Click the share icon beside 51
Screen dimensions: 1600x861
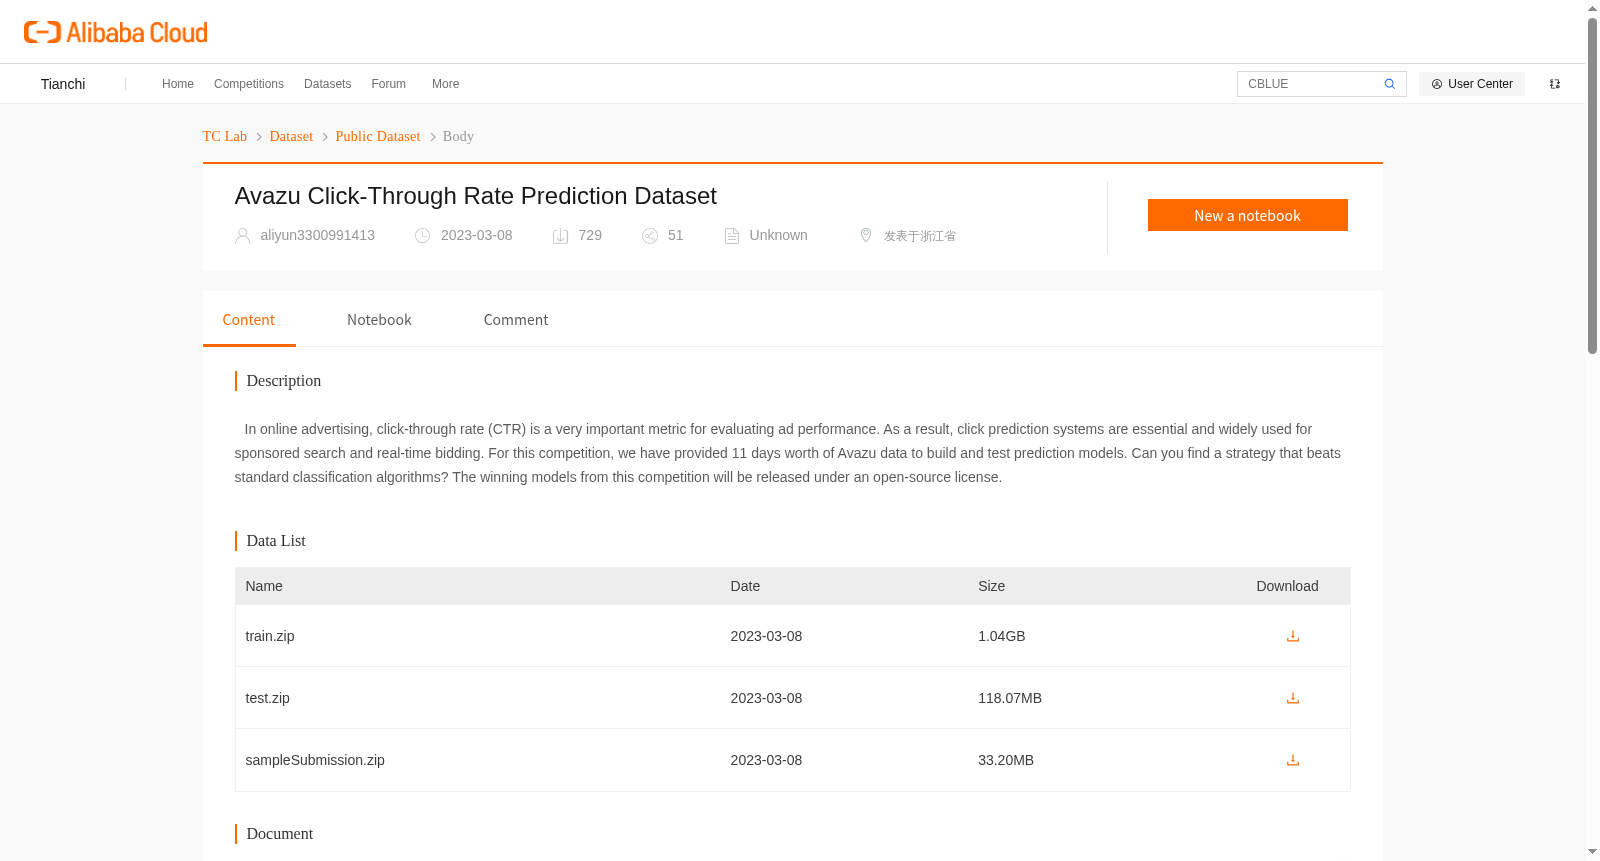tap(650, 236)
